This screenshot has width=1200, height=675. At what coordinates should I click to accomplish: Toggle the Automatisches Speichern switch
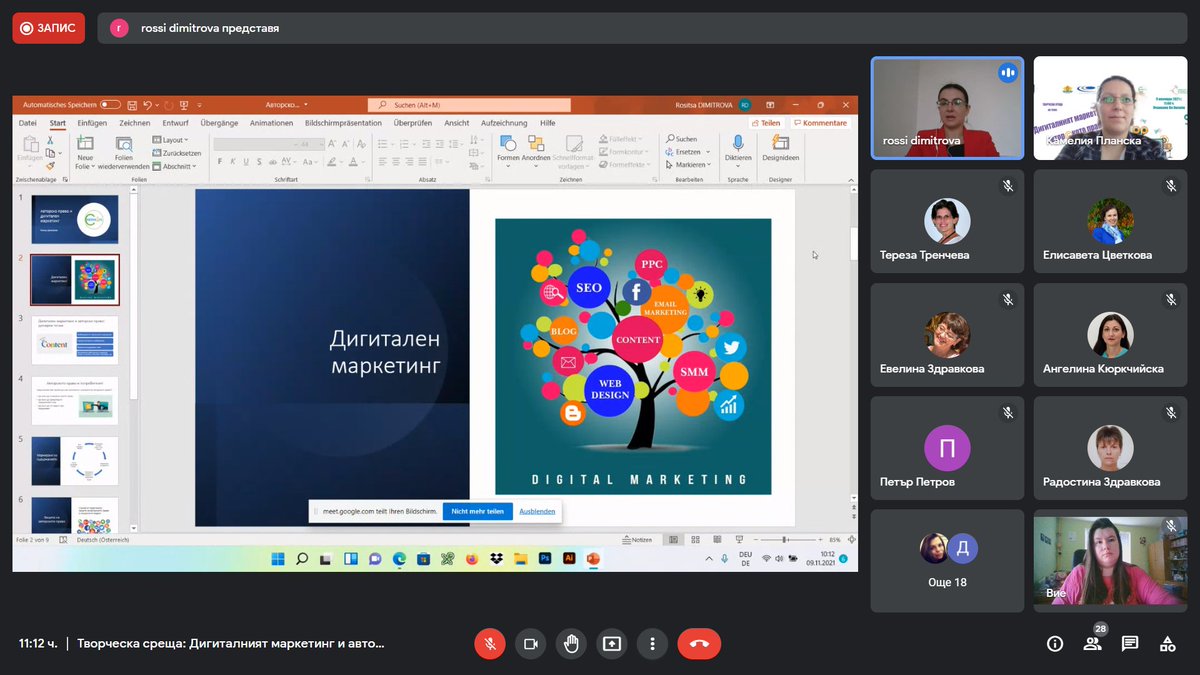tap(110, 104)
